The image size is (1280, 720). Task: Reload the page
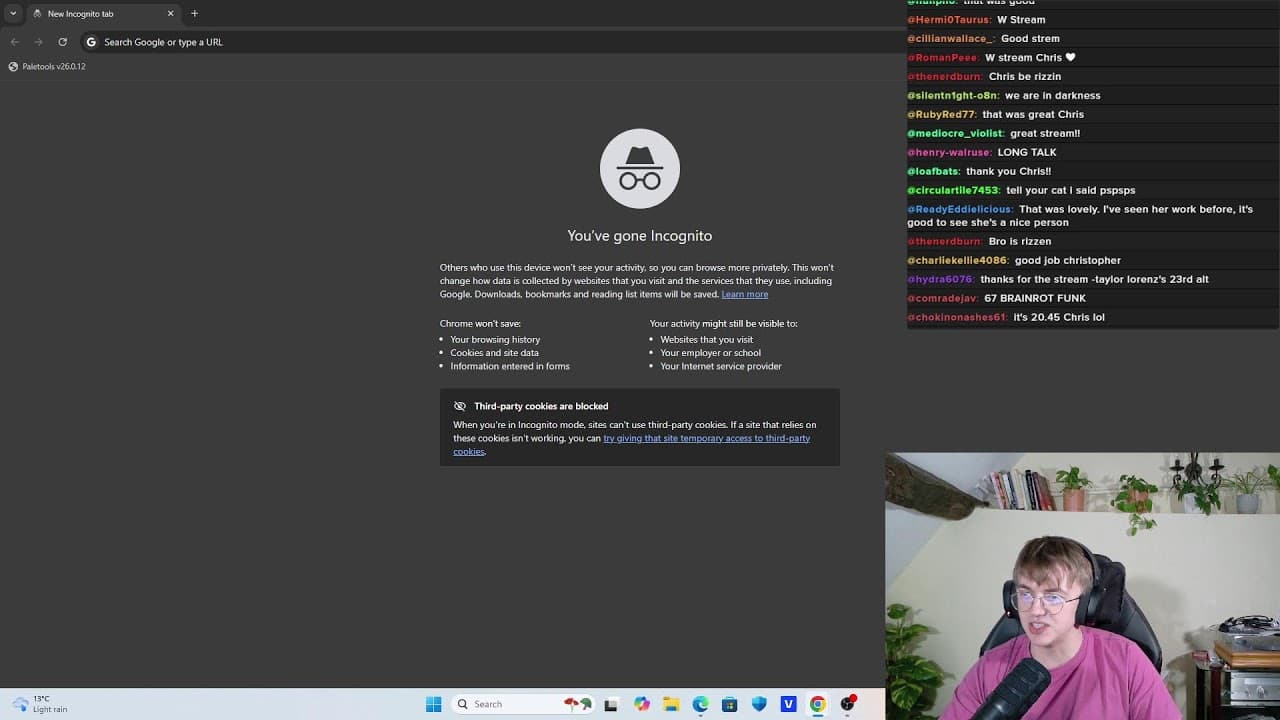click(62, 42)
